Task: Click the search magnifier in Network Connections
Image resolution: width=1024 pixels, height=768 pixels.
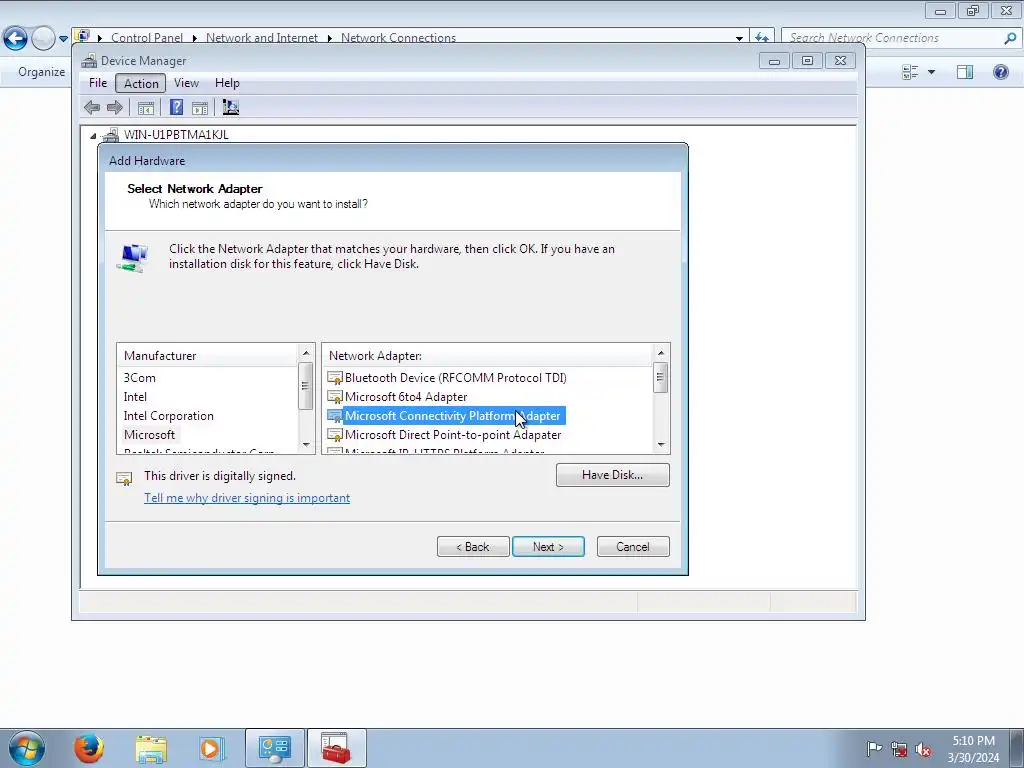Action: click(1010, 38)
